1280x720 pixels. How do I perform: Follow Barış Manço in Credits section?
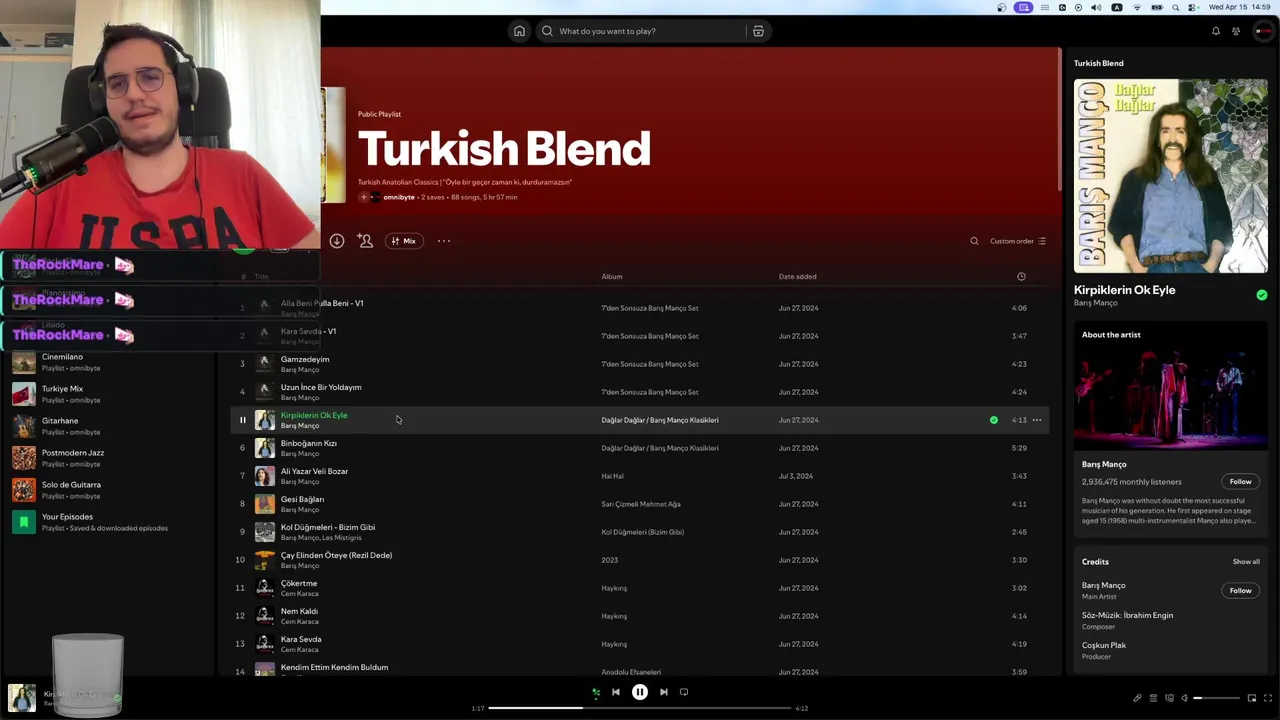(x=1240, y=591)
